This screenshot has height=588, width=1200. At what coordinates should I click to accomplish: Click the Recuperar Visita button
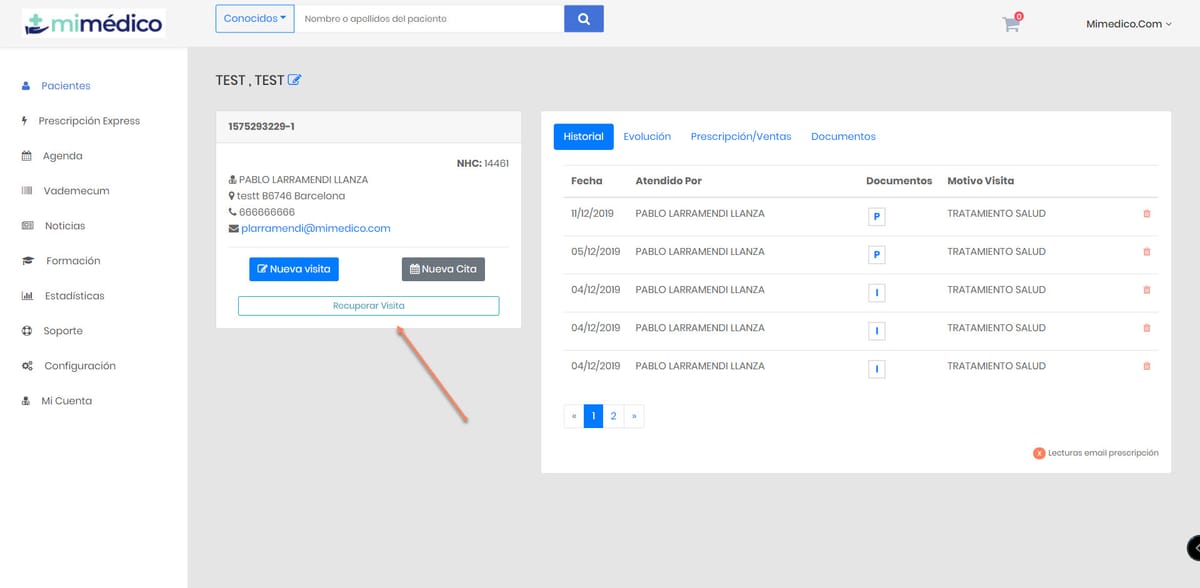pos(368,306)
